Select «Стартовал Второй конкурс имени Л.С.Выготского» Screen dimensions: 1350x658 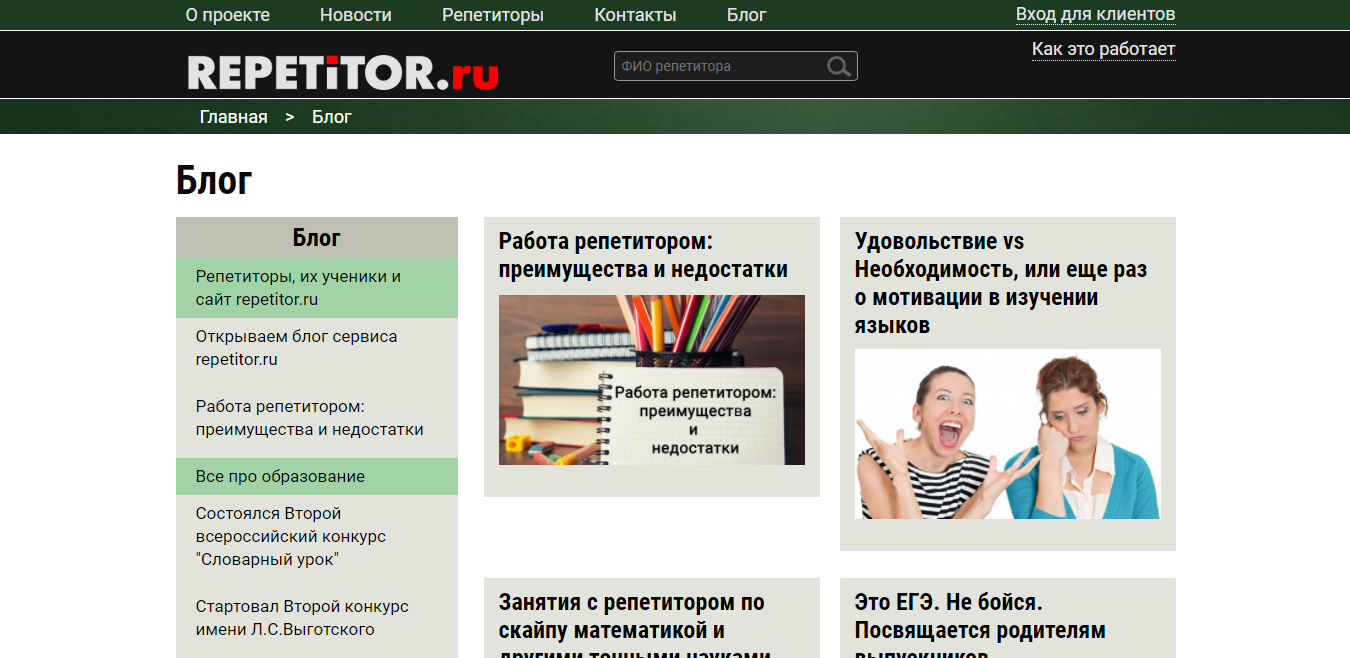[302, 617]
